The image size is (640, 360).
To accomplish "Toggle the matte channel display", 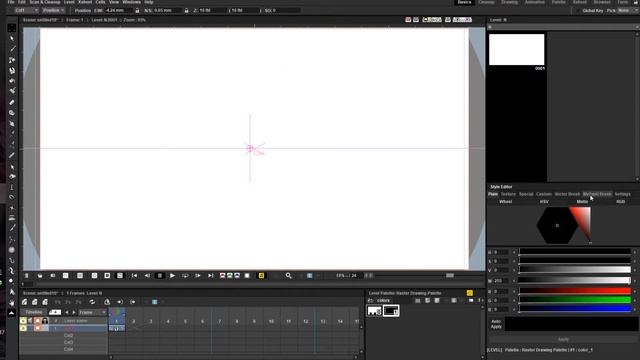I will coord(247,276).
